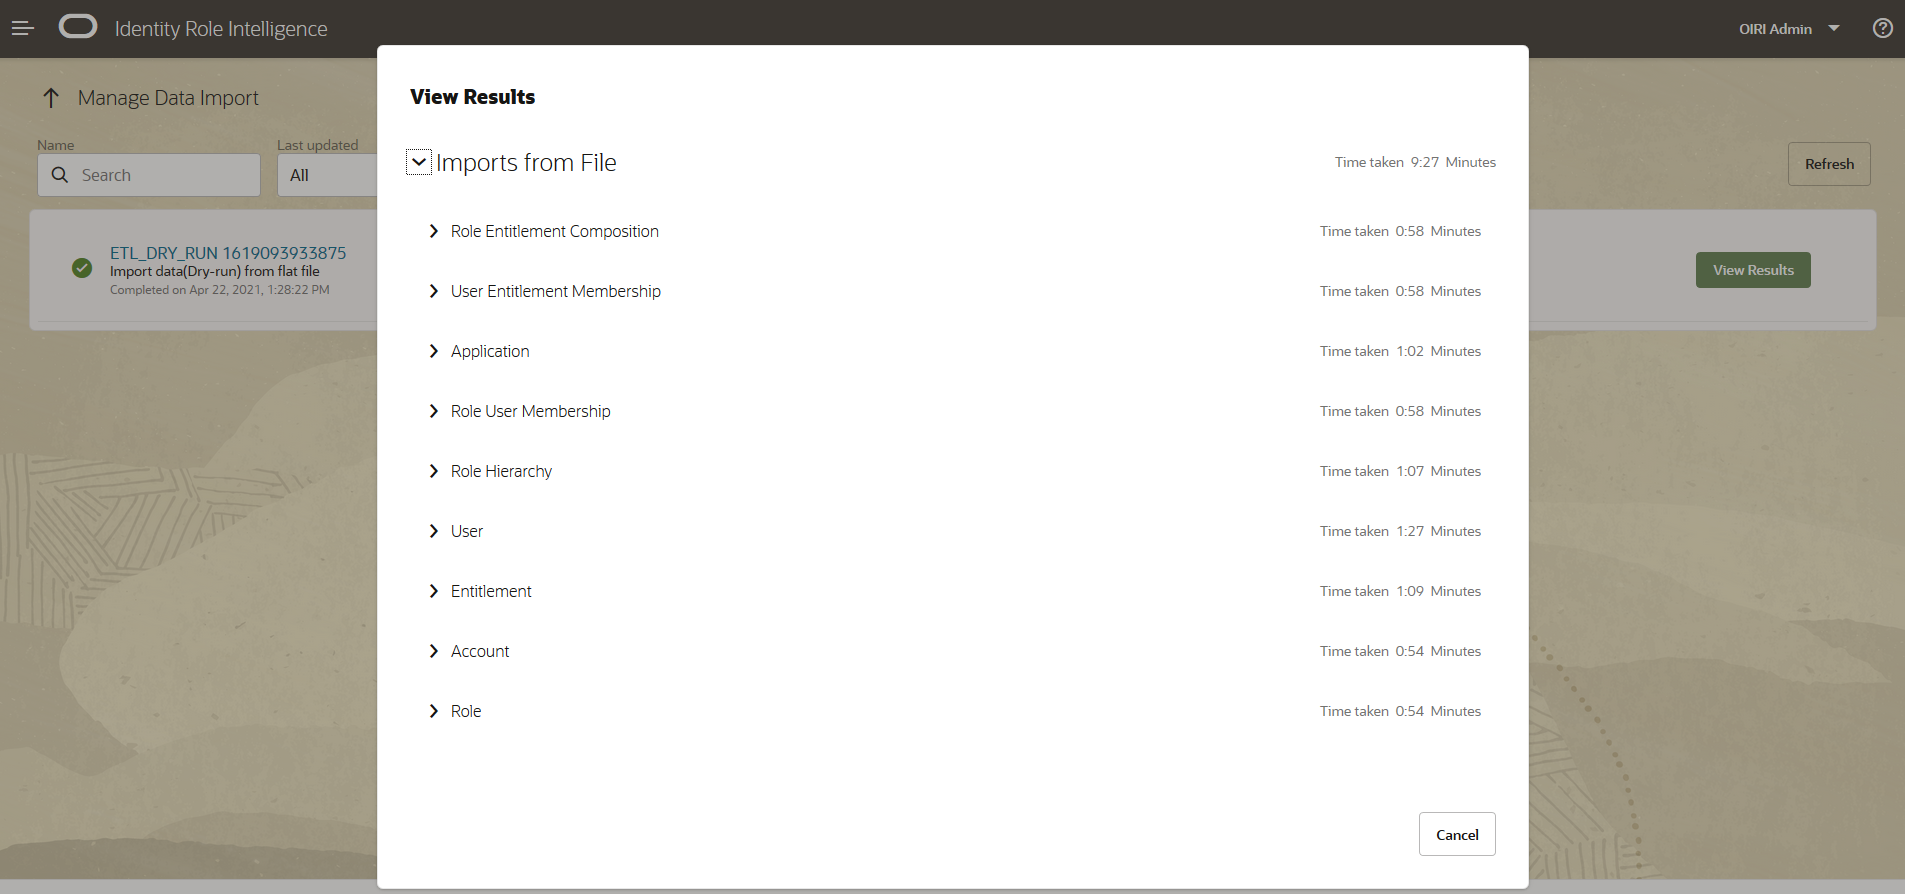This screenshot has height=894, width=1905.
Task: Open the hamburger navigation menu
Action: coord(23,29)
